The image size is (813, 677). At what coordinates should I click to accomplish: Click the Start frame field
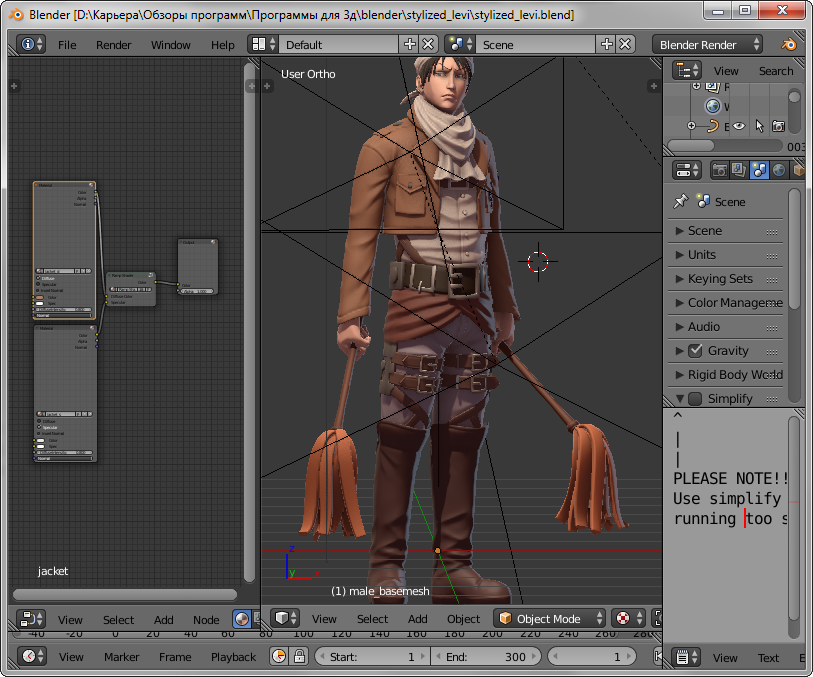pyautogui.click(x=372, y=656)
